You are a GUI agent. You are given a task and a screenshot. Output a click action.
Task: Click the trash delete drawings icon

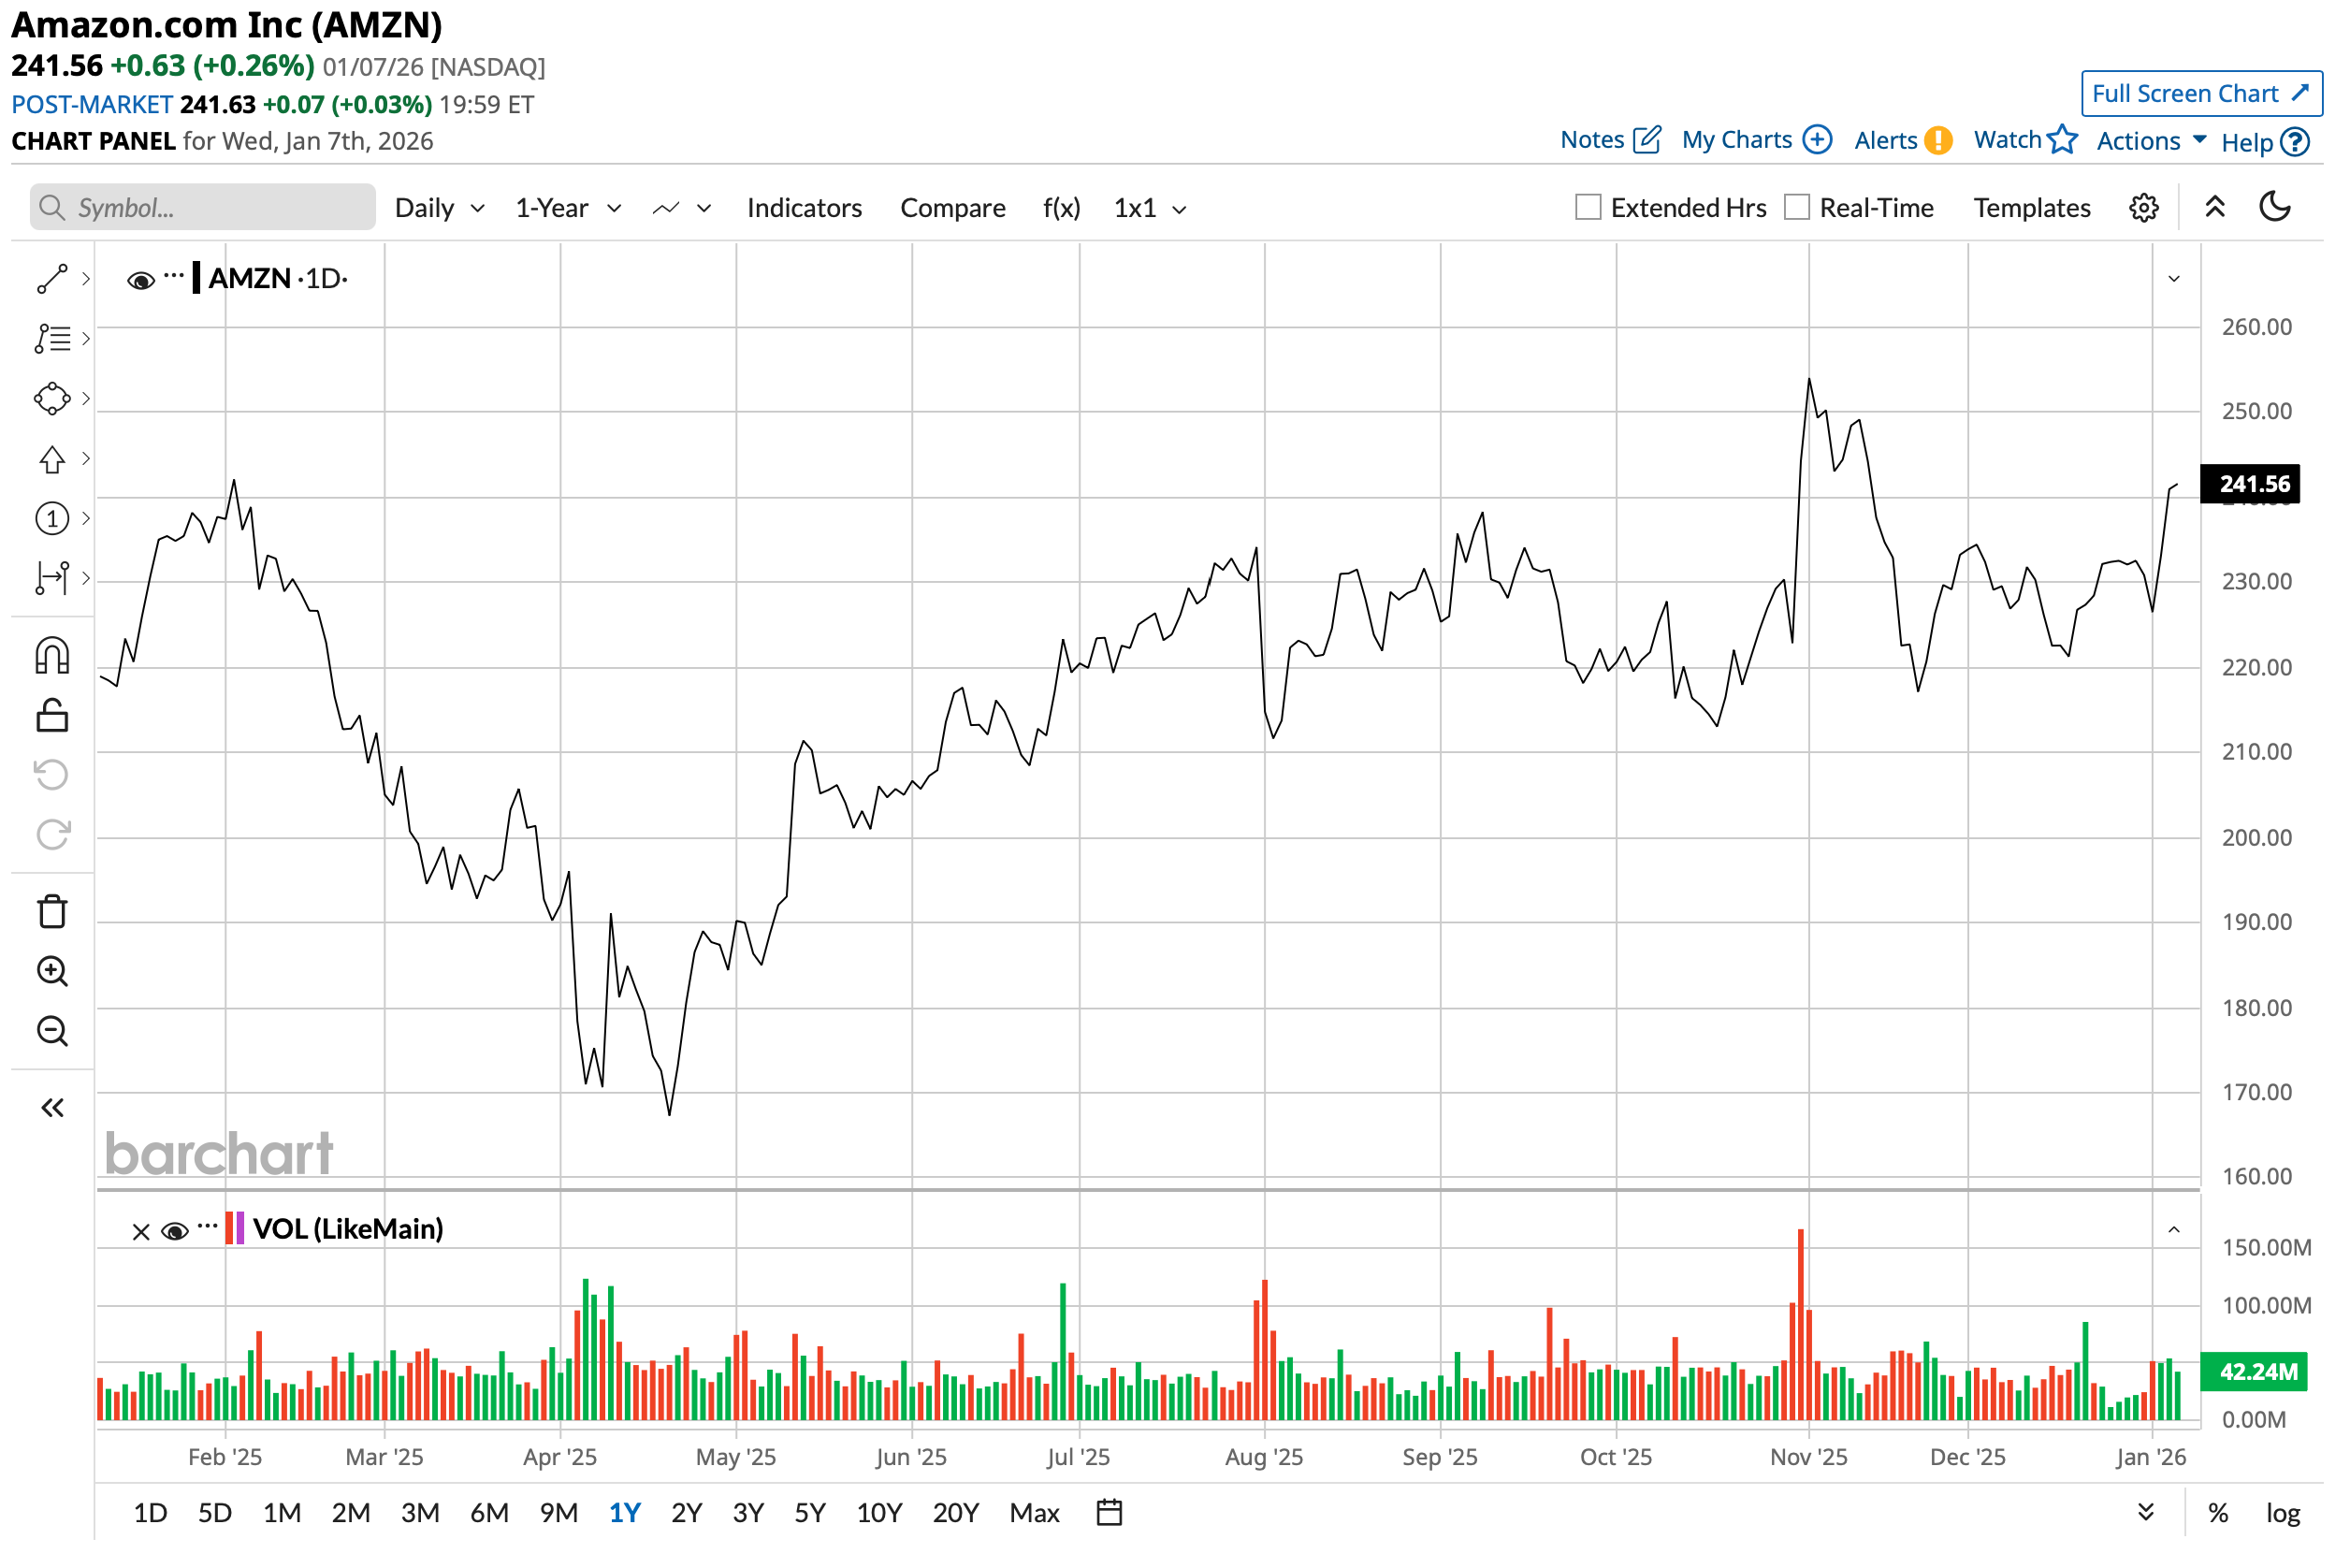pyautogui.click(x=52, y=912)
